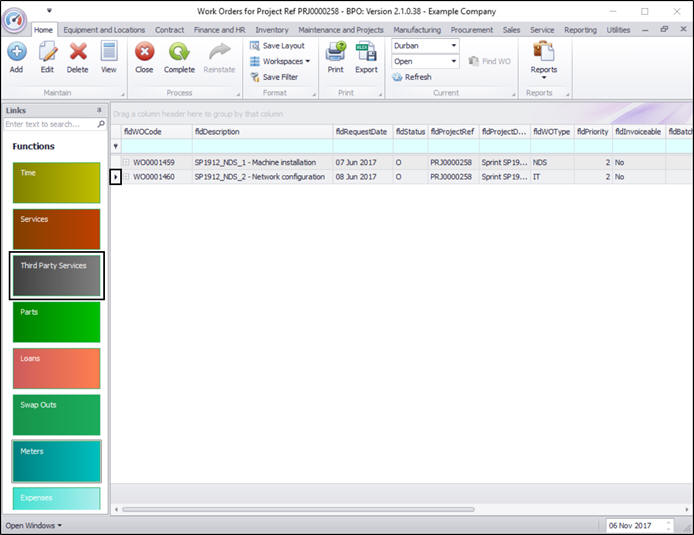Viewport: 694px width, 535px height.
Task: Click the Edit pencil icon
Action: coord(47,52)
